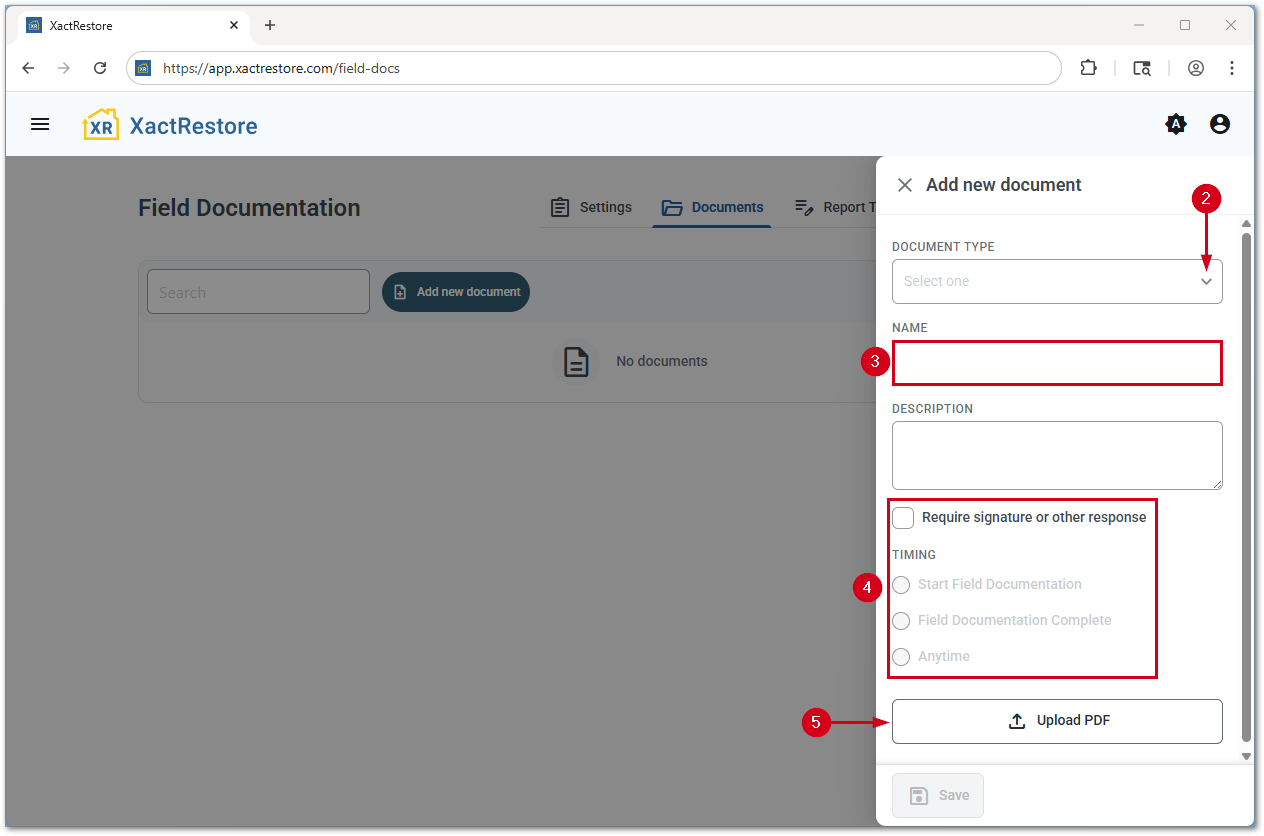Switch to the Documents tab
Viewport: 1264px width, 836px height.
click(712, 207)
